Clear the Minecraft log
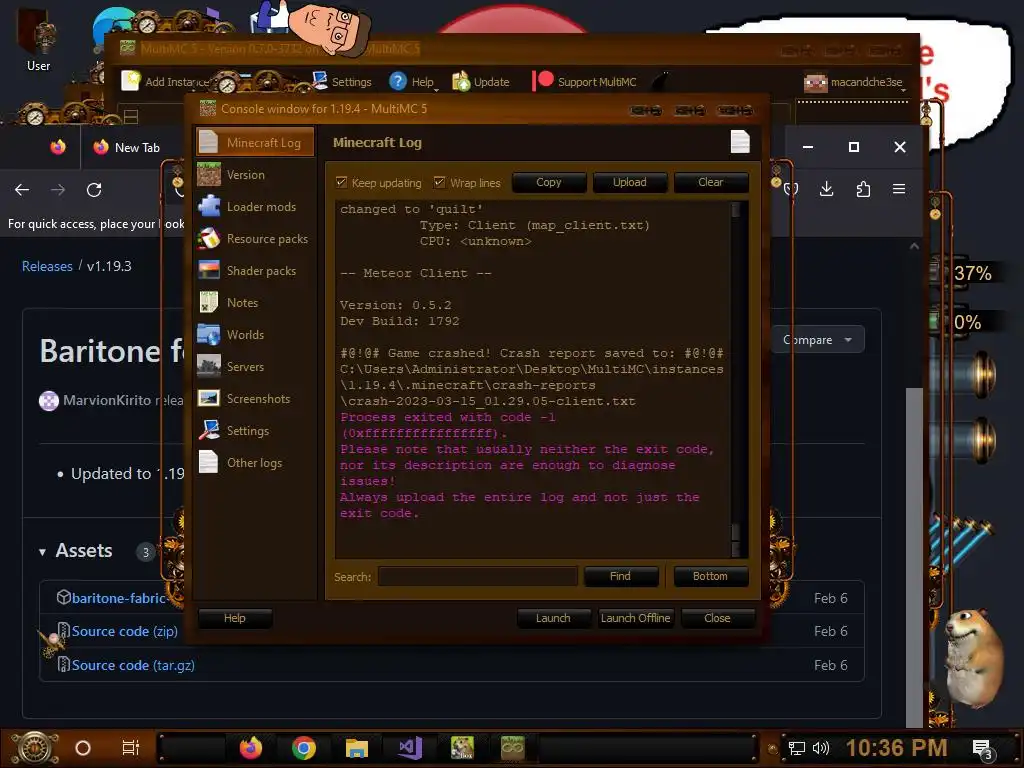The width and height of the screenshot is (1024, 768). pos(711,182)
